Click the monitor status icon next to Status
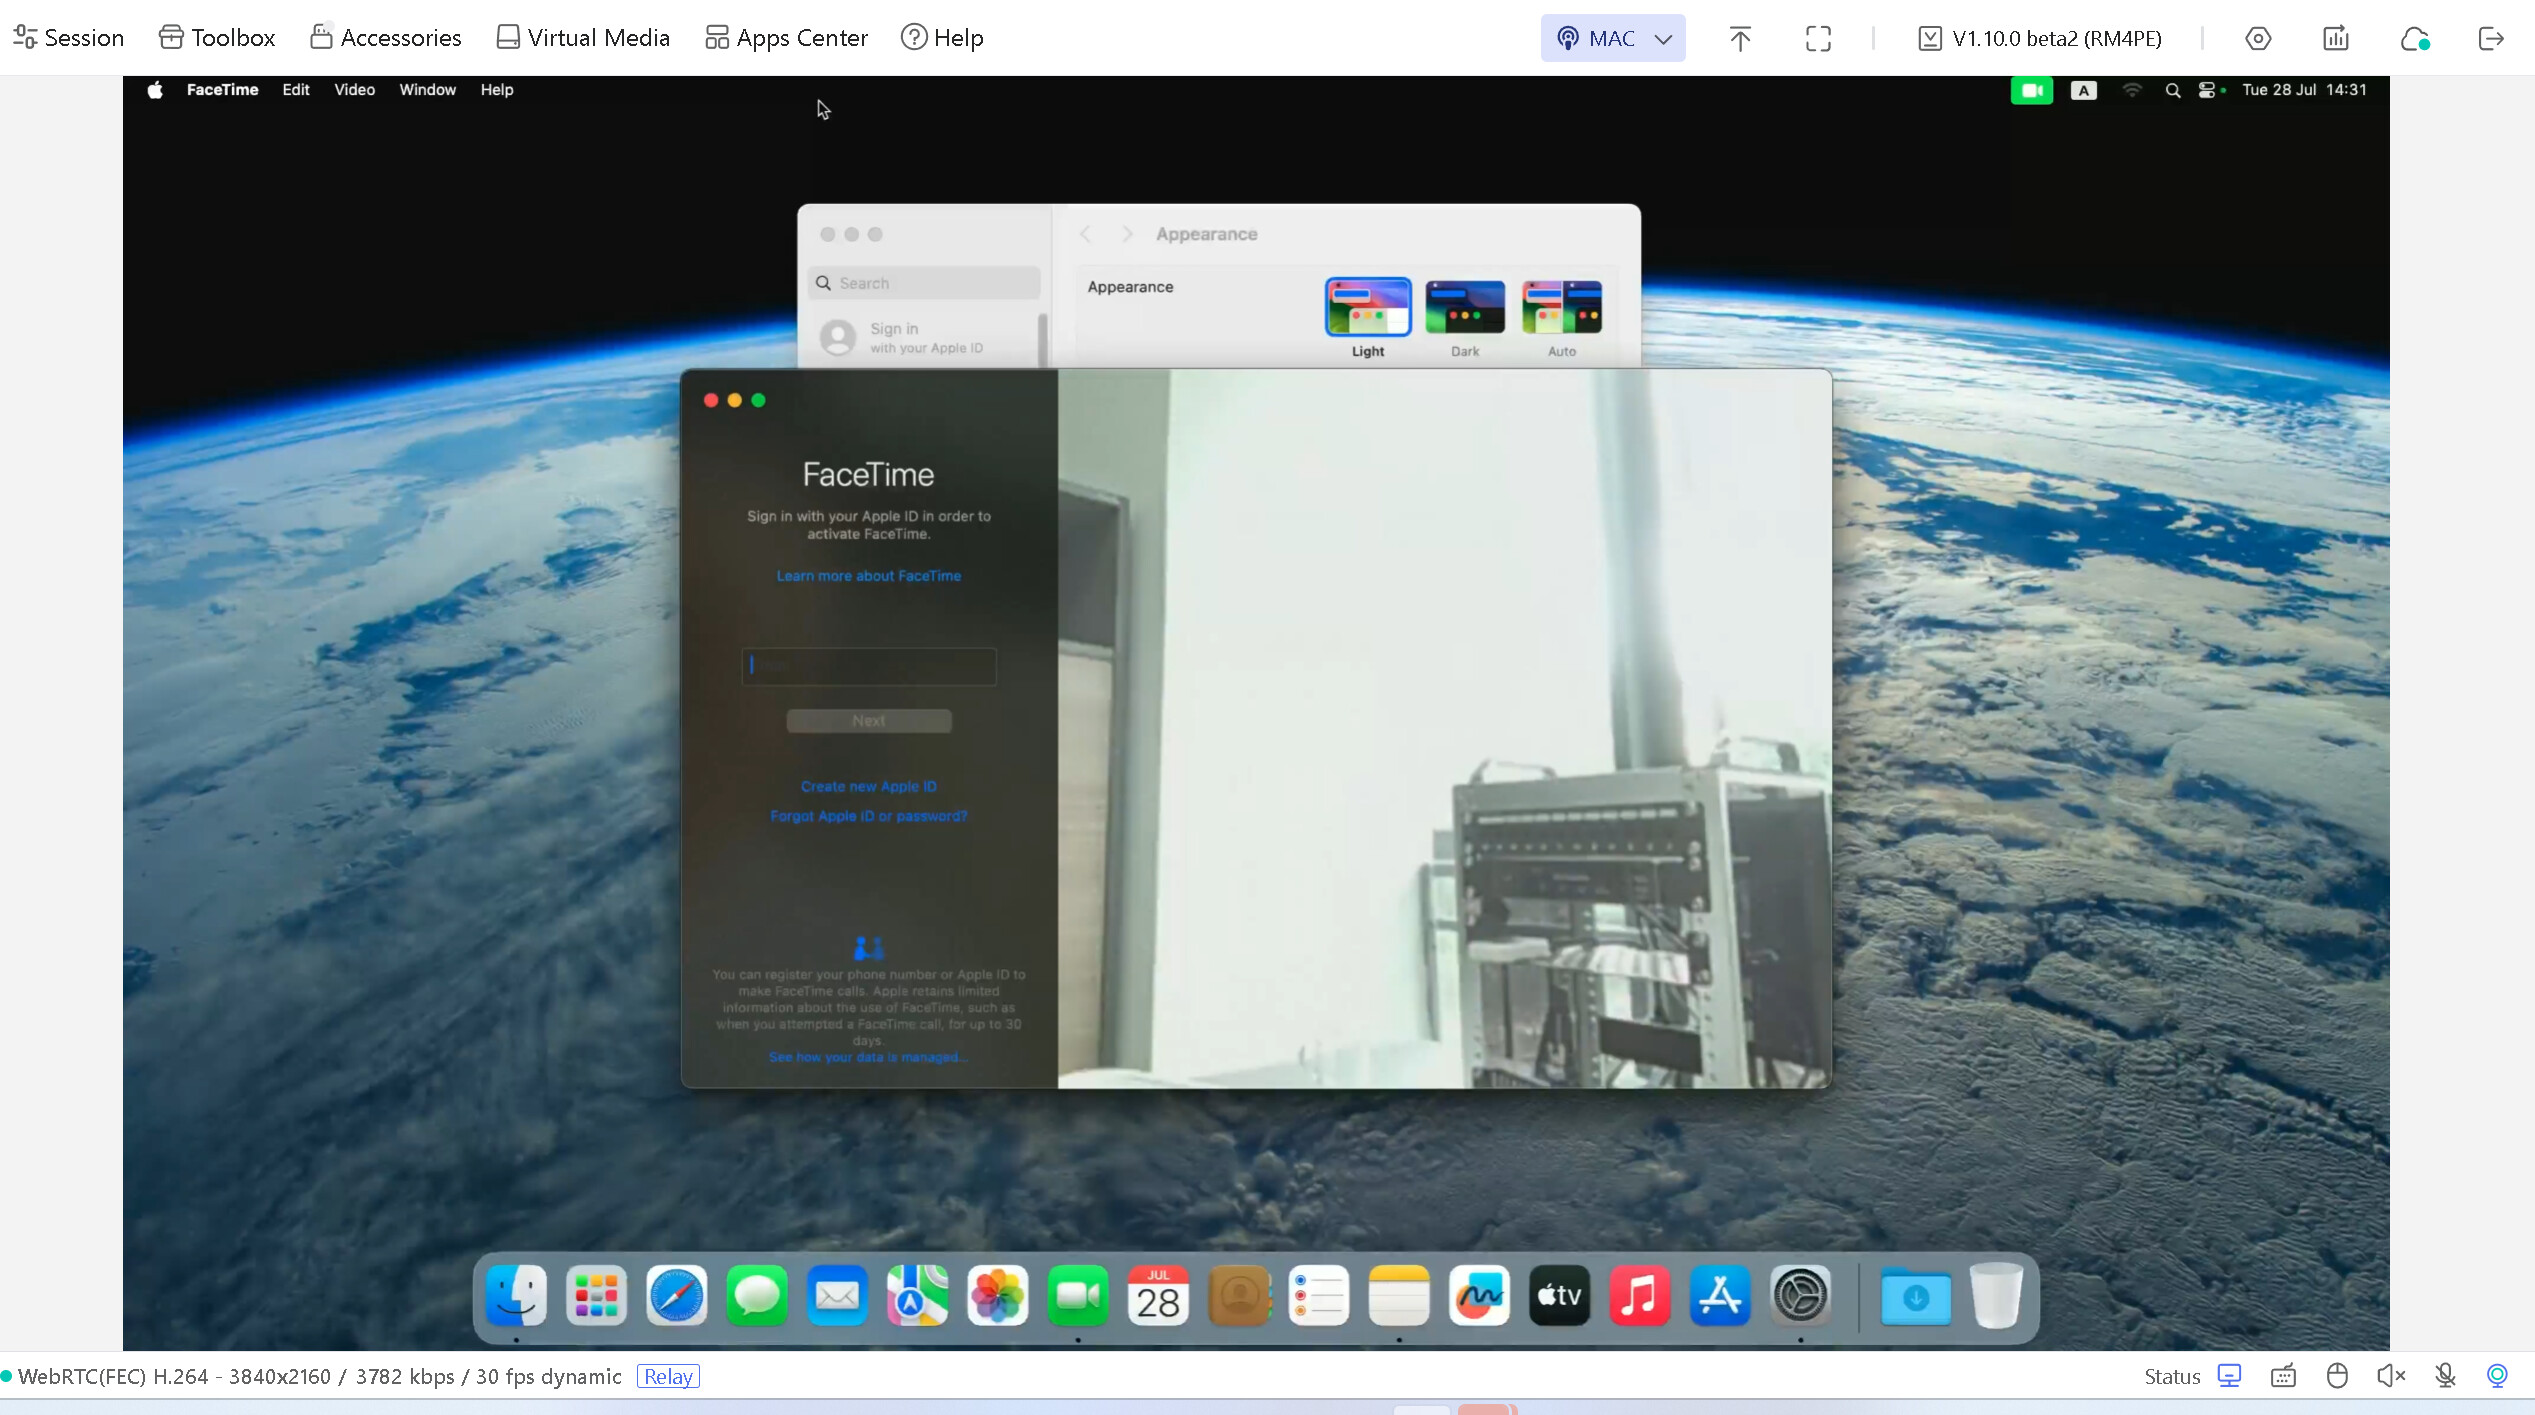The image size is (2535, 1415). coord(2229,1376)
